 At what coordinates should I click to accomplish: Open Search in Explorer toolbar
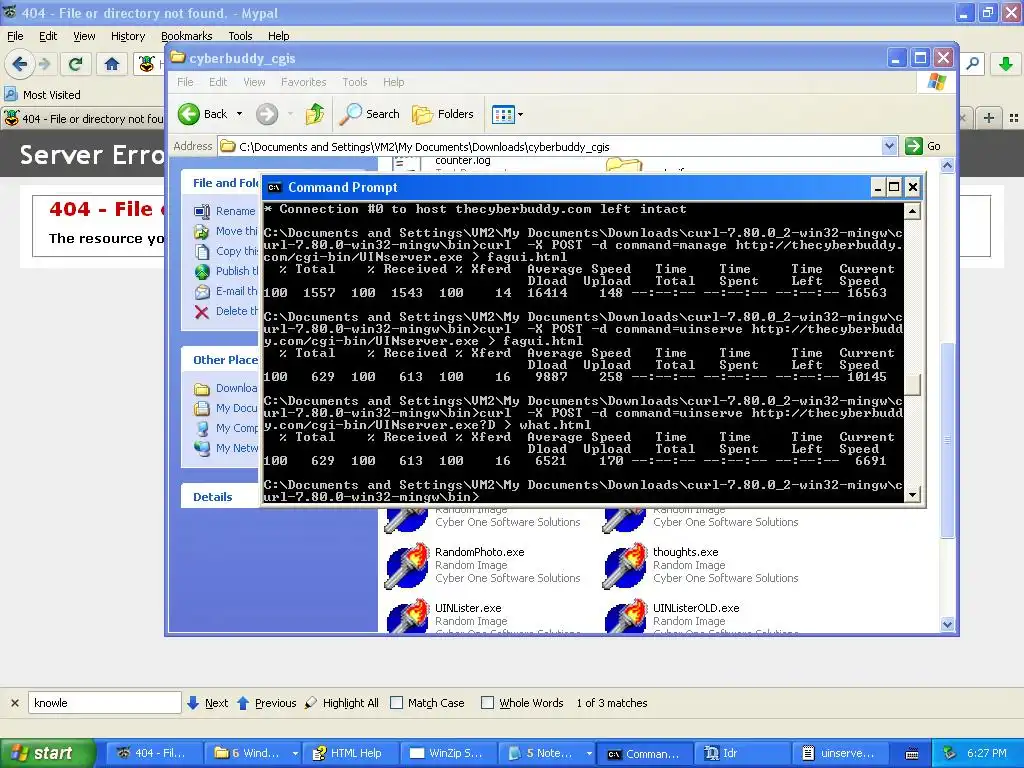click(x=370, y=114)
